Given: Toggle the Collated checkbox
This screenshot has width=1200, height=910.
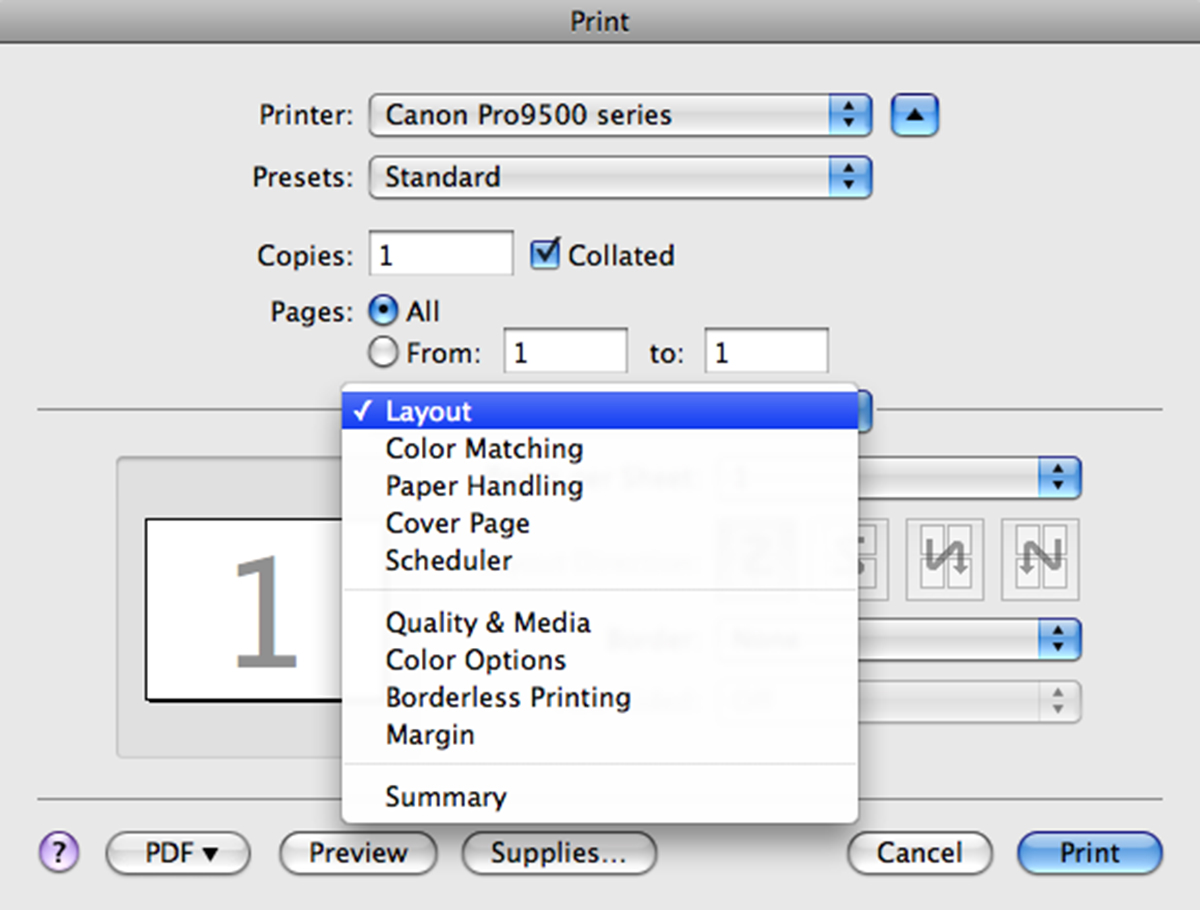Looking at the screenshot, I should pyautogui.click(x=544, y=254).
